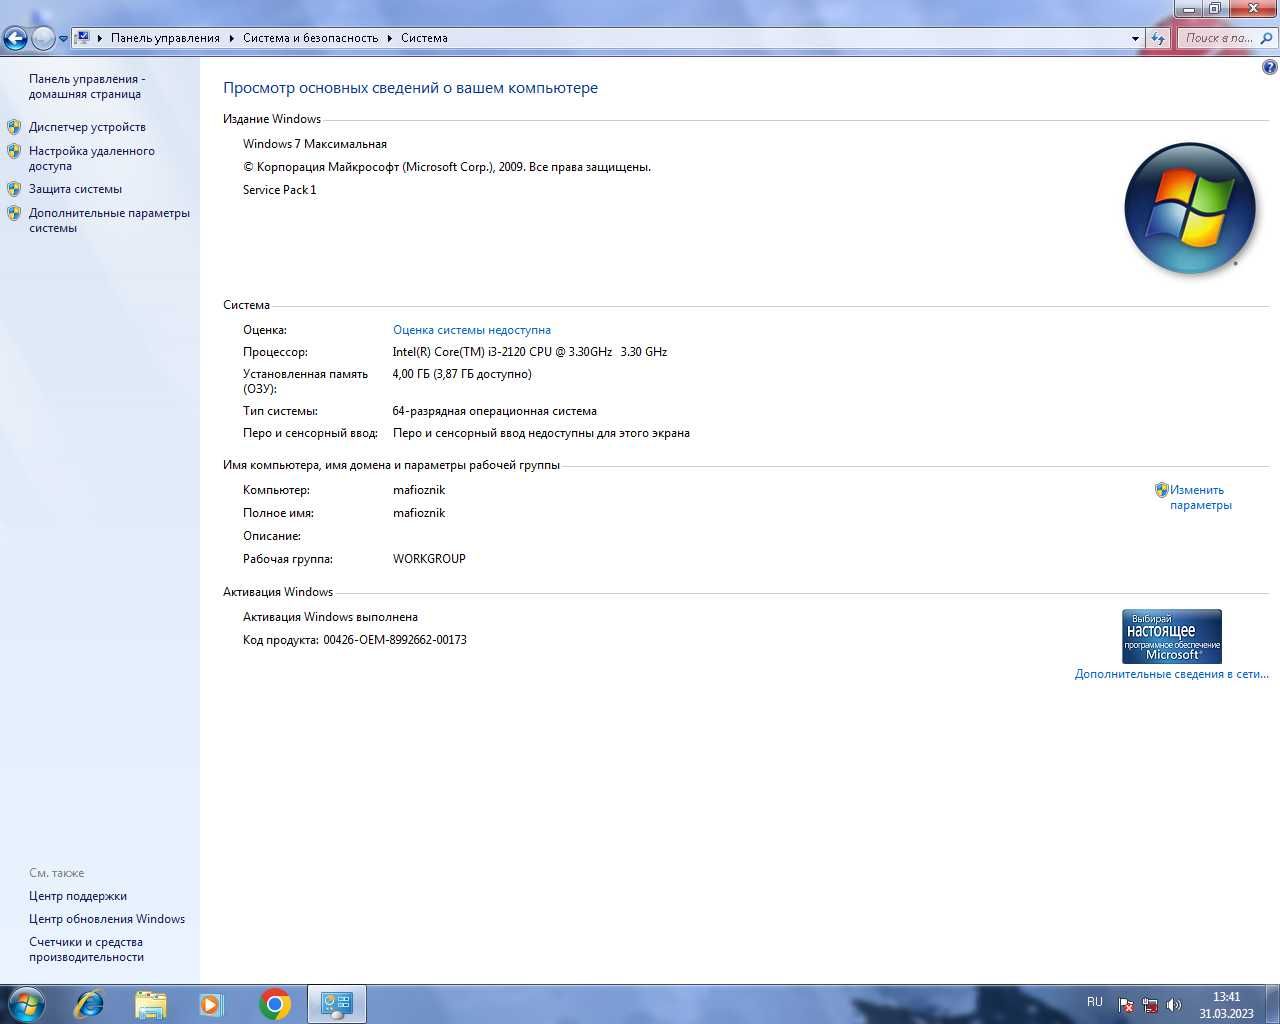
Task: Open 'Дополнительные сведения в сети...' link
Action: (1171, 674)
